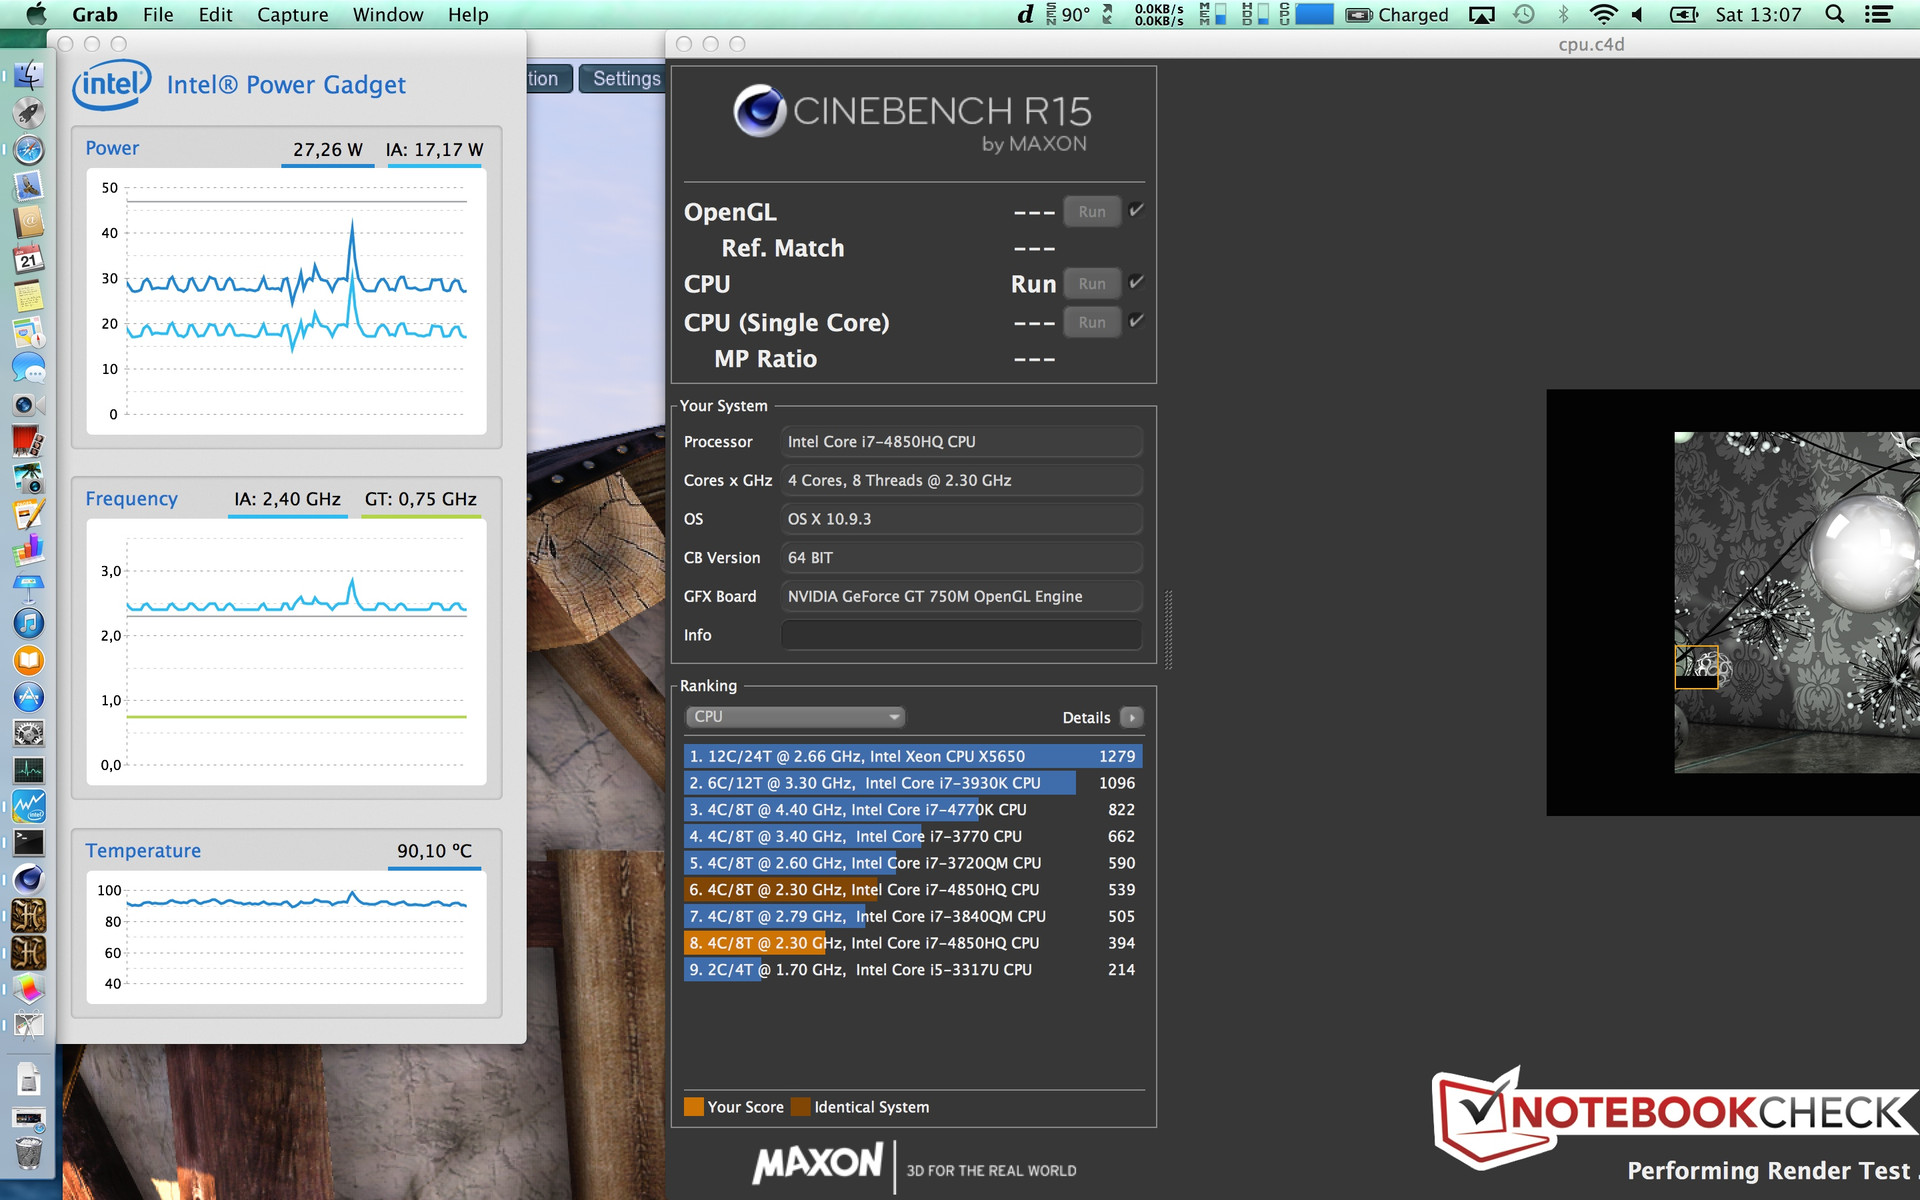Open the Ranking CPU dropdown

click(795, 717)
